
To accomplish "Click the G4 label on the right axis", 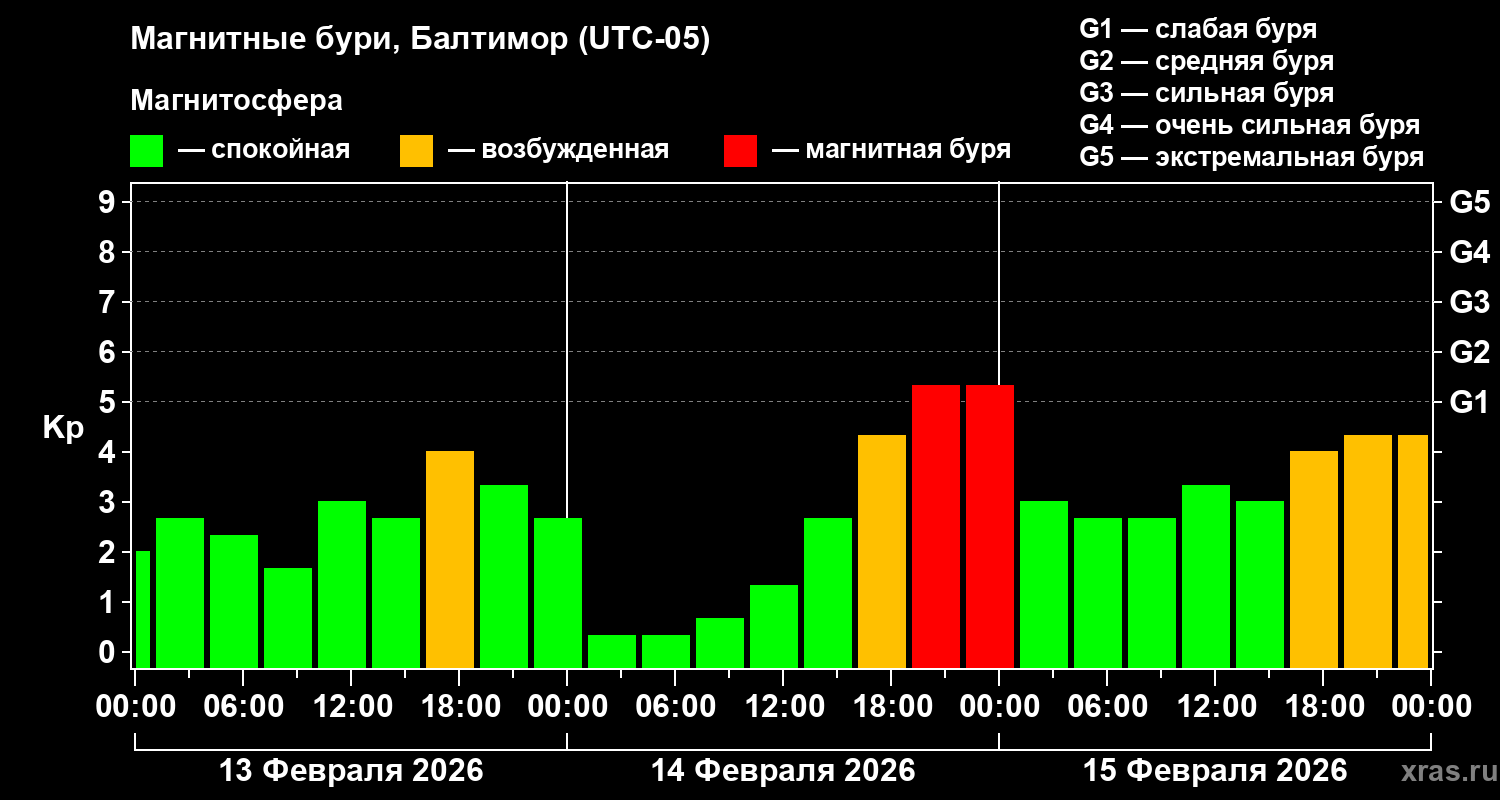I will [x=1469, y=252].
